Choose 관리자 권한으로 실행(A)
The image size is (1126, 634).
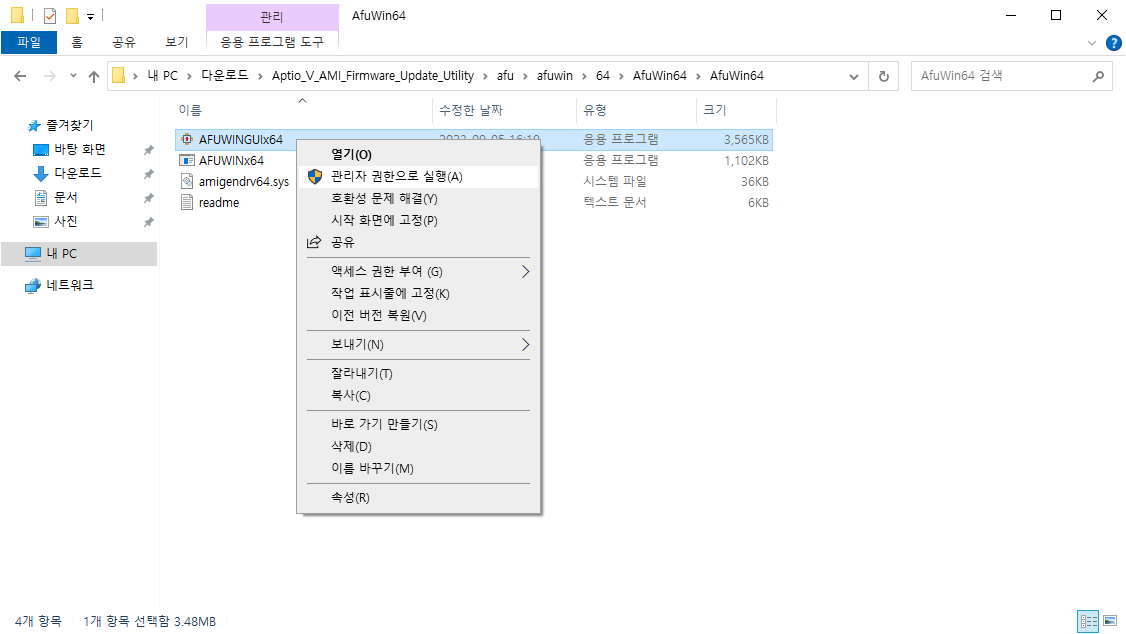419,177
